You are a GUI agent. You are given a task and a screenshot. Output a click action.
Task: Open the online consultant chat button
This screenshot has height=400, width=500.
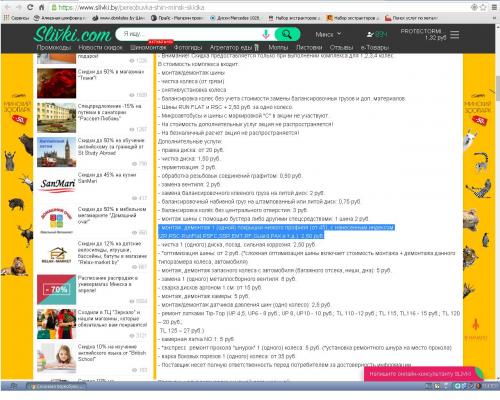click(x=421, y=374)
